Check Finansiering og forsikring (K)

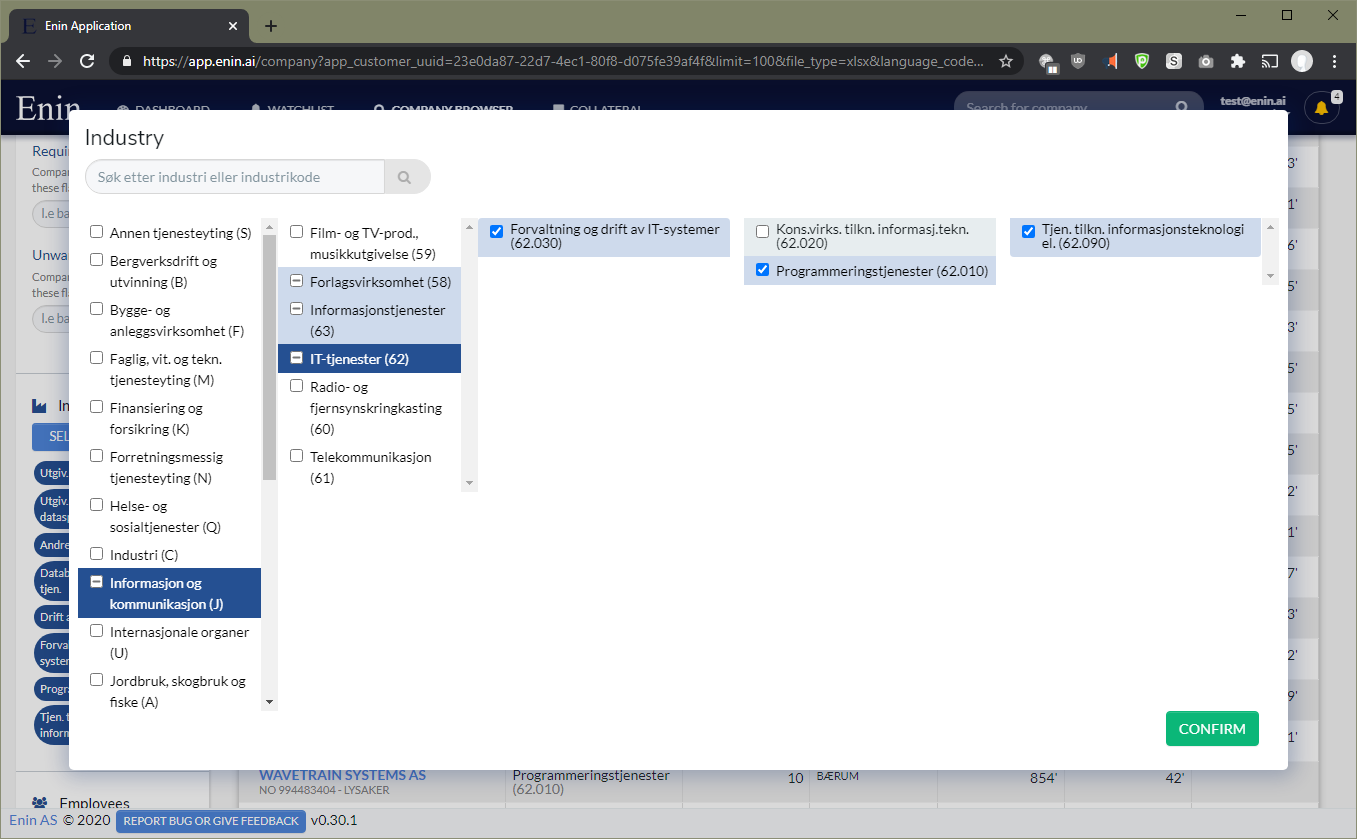coord(97,407)
